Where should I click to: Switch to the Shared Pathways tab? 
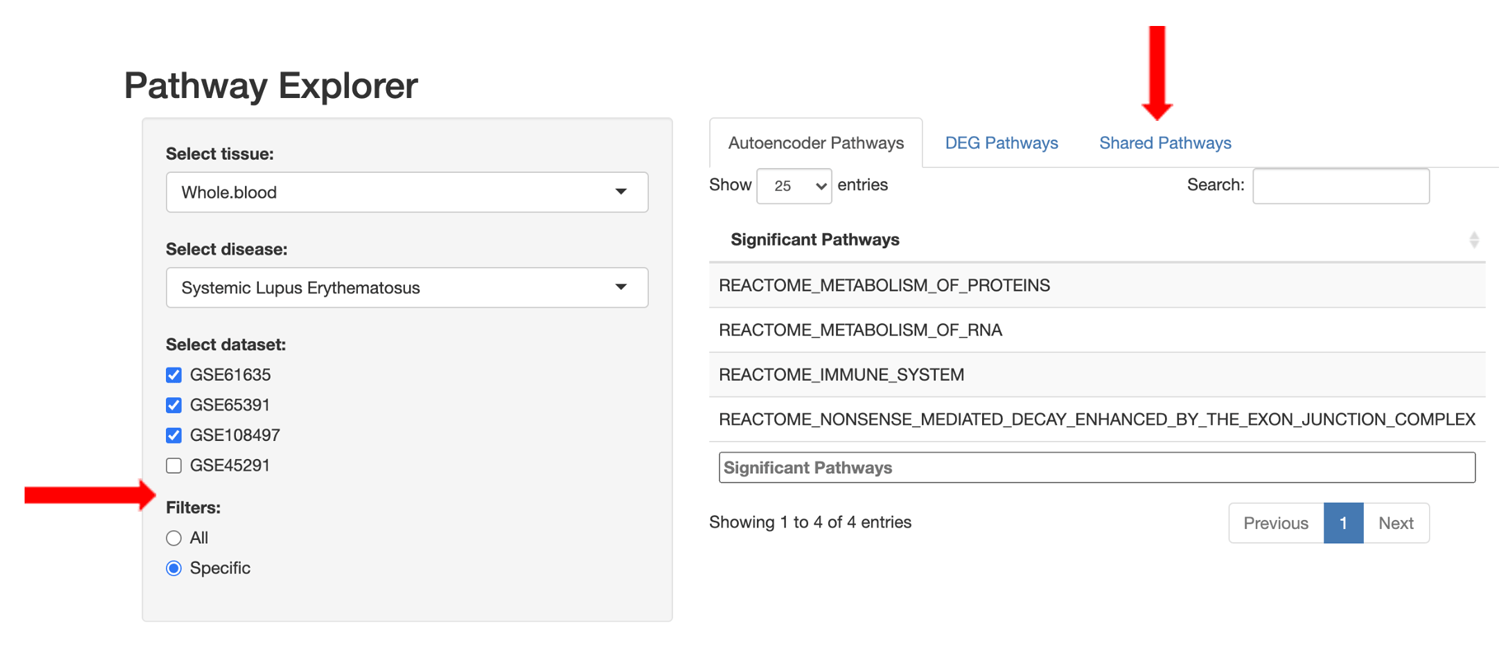pos(1165,143)
